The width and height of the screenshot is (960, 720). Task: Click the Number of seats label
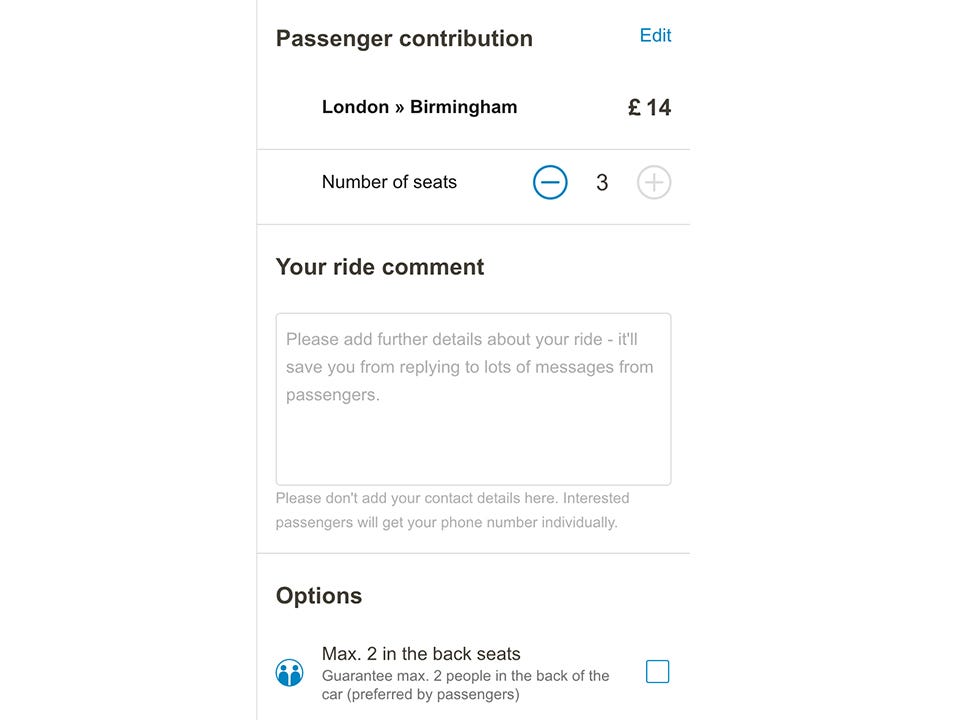pyautogui.click(x=389, y=182)
